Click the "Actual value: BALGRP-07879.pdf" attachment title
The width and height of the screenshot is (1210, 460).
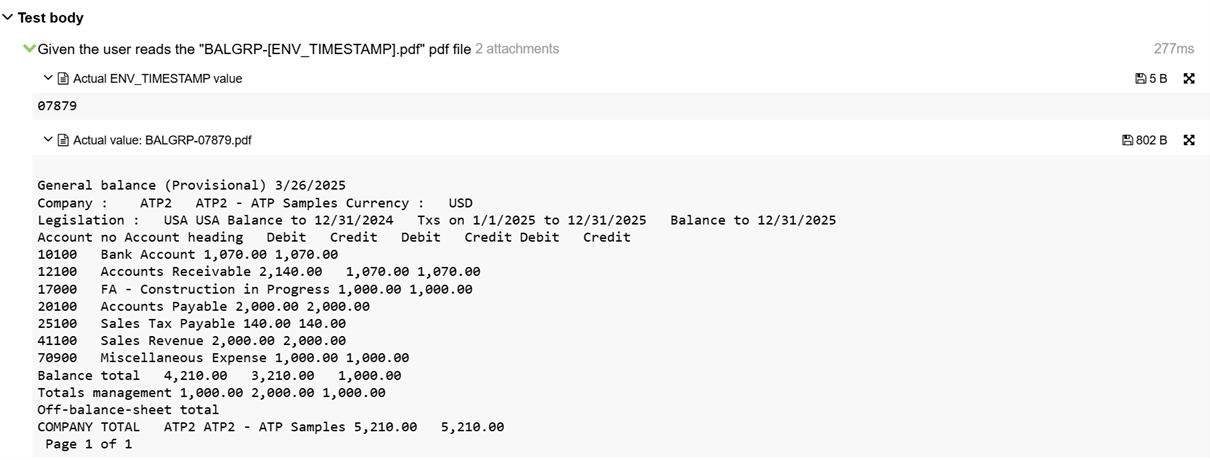(x=162, y=140)
